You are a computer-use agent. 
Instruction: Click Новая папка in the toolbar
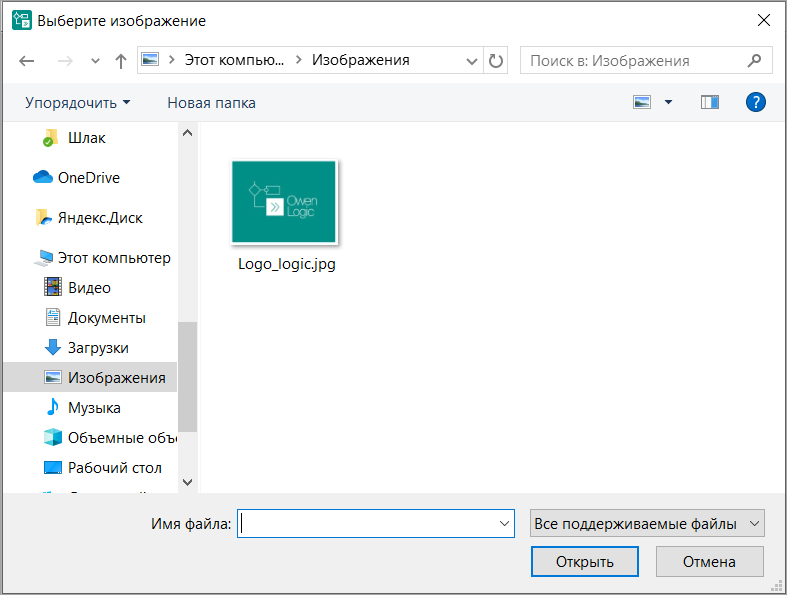coord(211,102)
